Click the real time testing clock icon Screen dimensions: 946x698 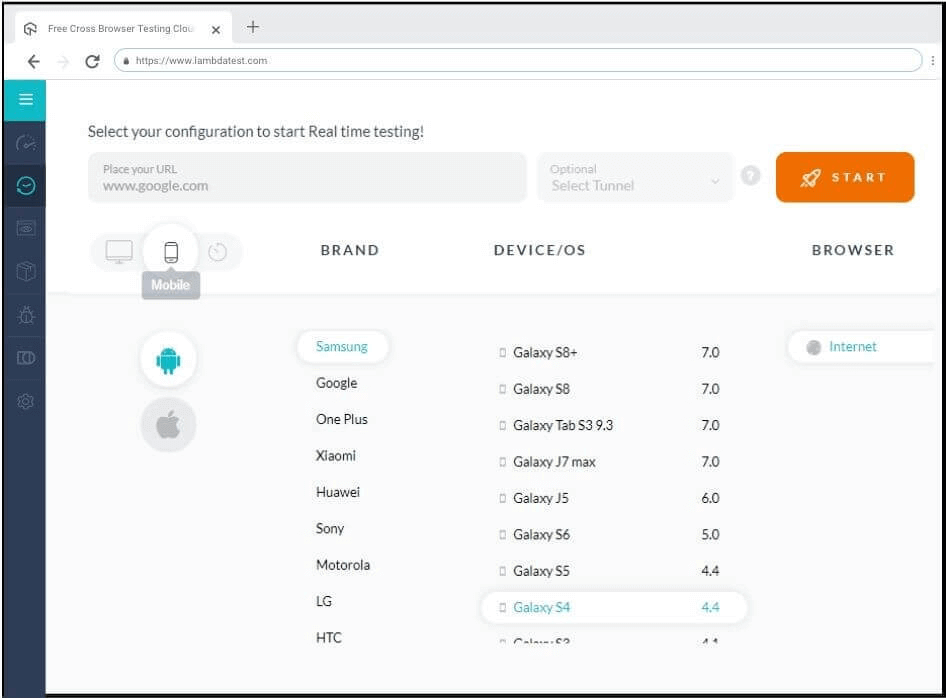click(x=26, y=186)
